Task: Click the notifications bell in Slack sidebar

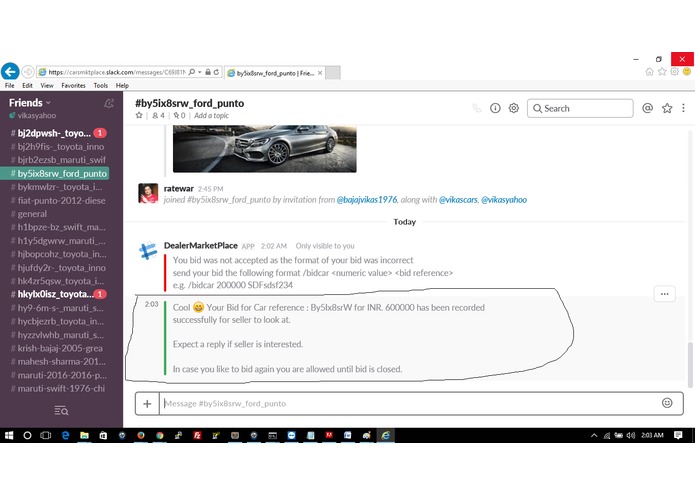Action: [x=109, y=103]
